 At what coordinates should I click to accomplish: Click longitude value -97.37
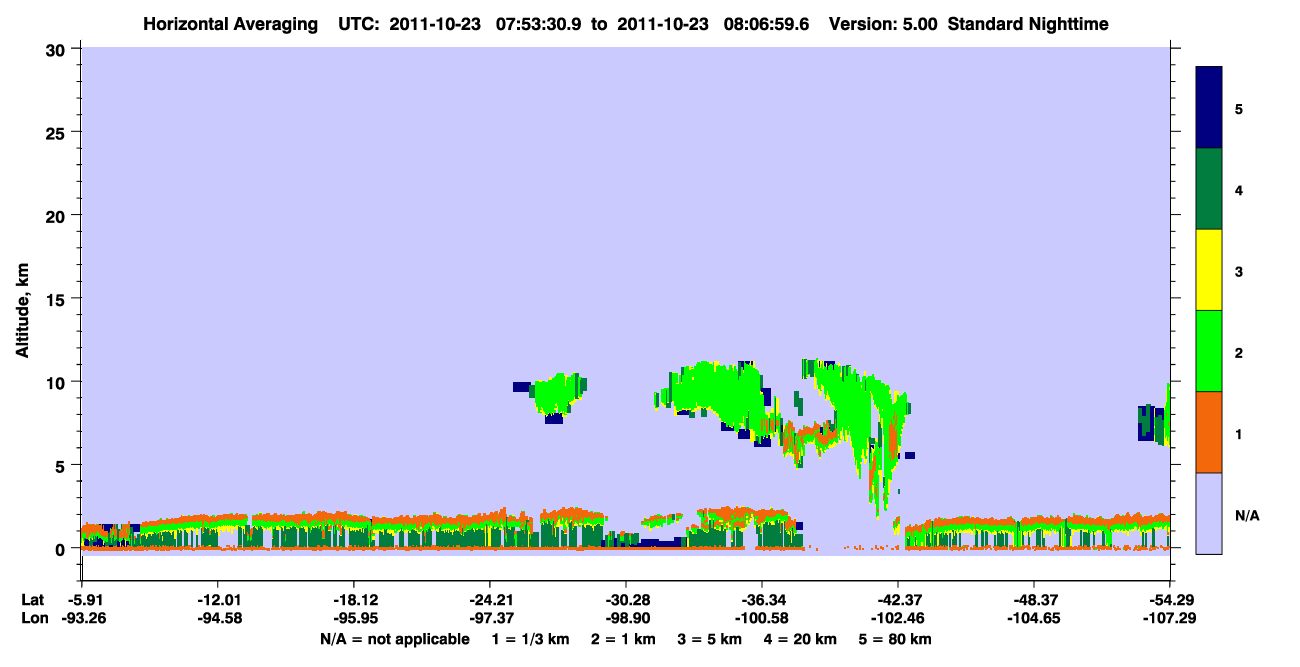[489, 619]
